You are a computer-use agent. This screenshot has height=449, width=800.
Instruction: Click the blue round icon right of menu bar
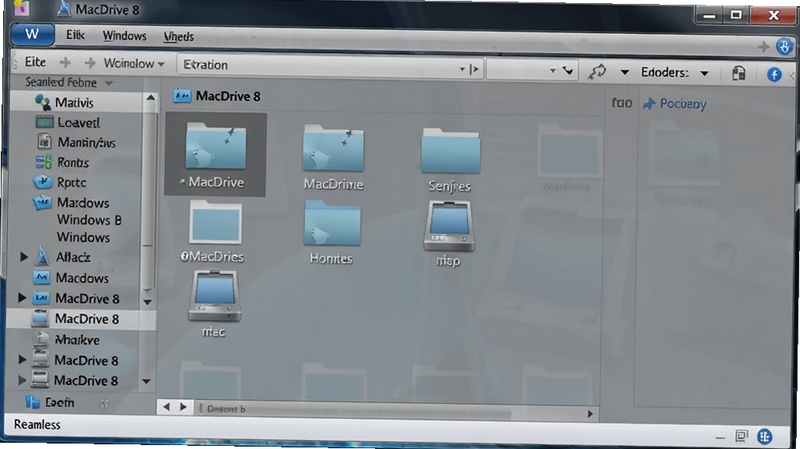785,47
